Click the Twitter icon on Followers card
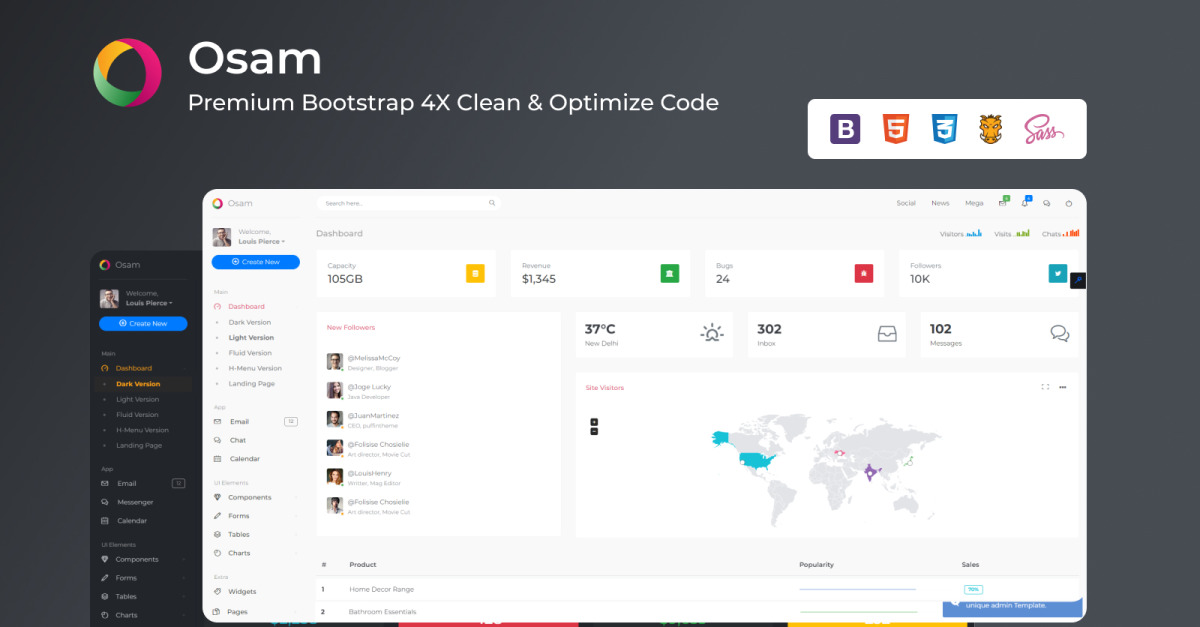The height and width of the screenshot is (627, 1200). [x=1057, y=273]
